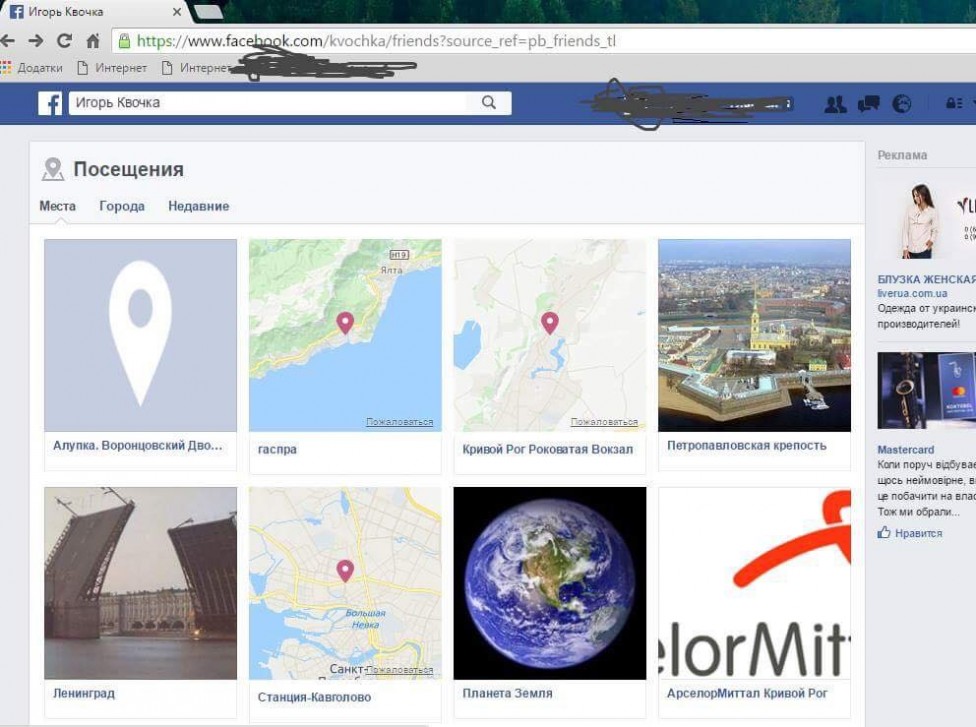Select the Места tab
The width and height of the screenshot is (976, 727).
(57, 206)
